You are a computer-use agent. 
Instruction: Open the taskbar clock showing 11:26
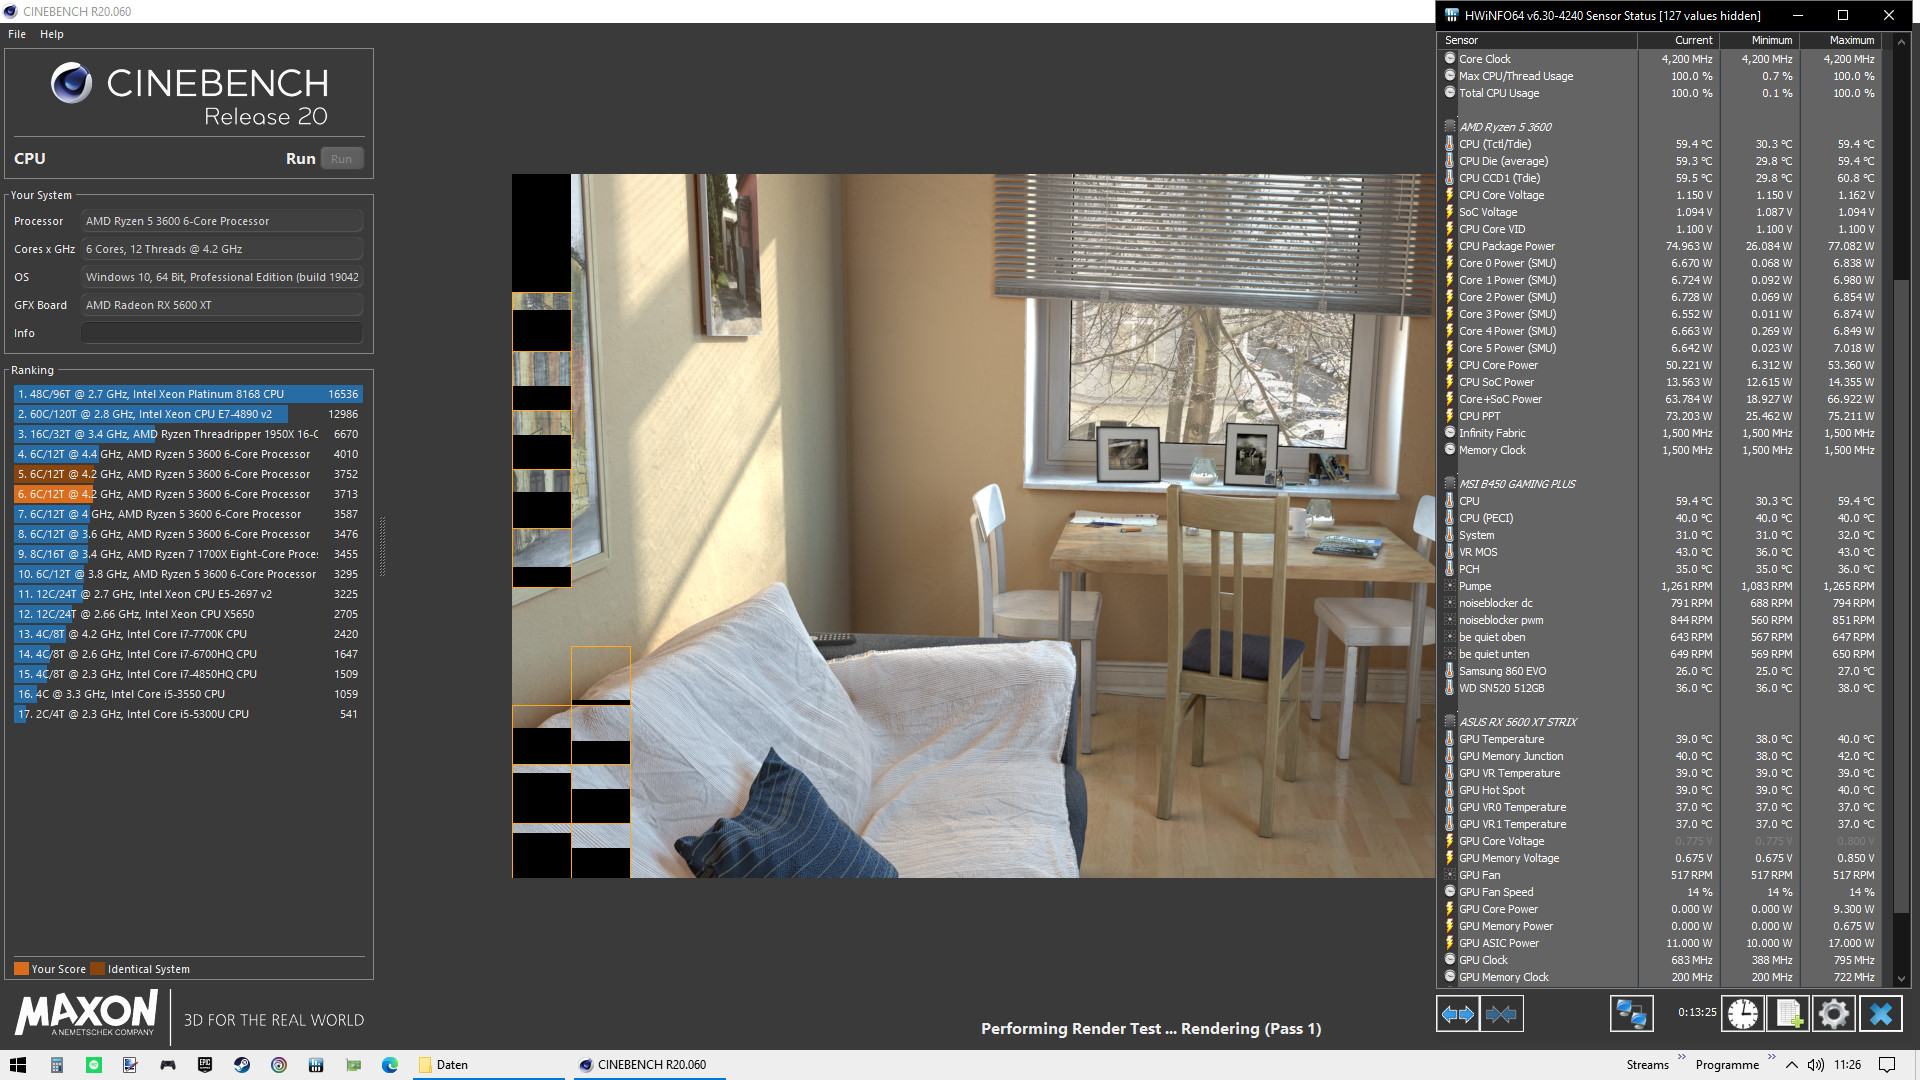pyautogui.click(x=1847, y=1065)
